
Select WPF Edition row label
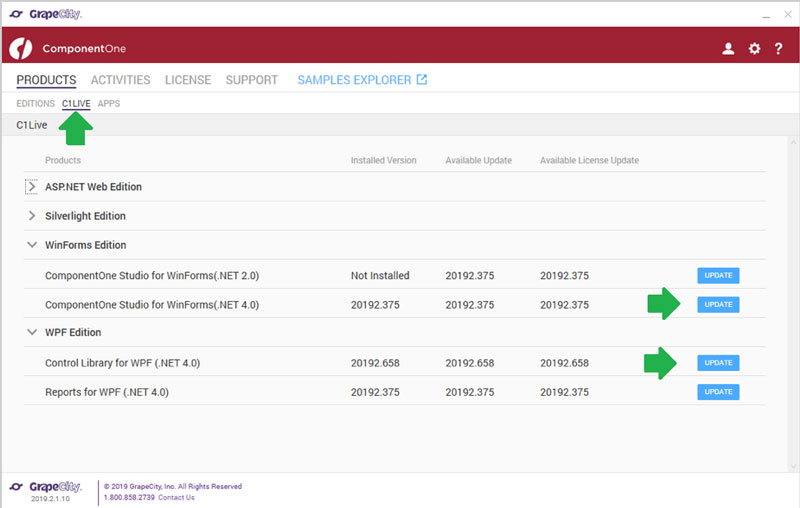click(73, 332)
